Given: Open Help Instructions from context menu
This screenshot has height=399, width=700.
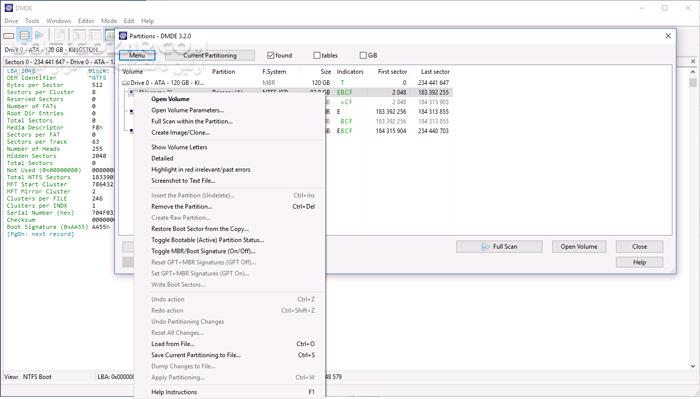Looking at the screenshot, I should coord(230,392).
